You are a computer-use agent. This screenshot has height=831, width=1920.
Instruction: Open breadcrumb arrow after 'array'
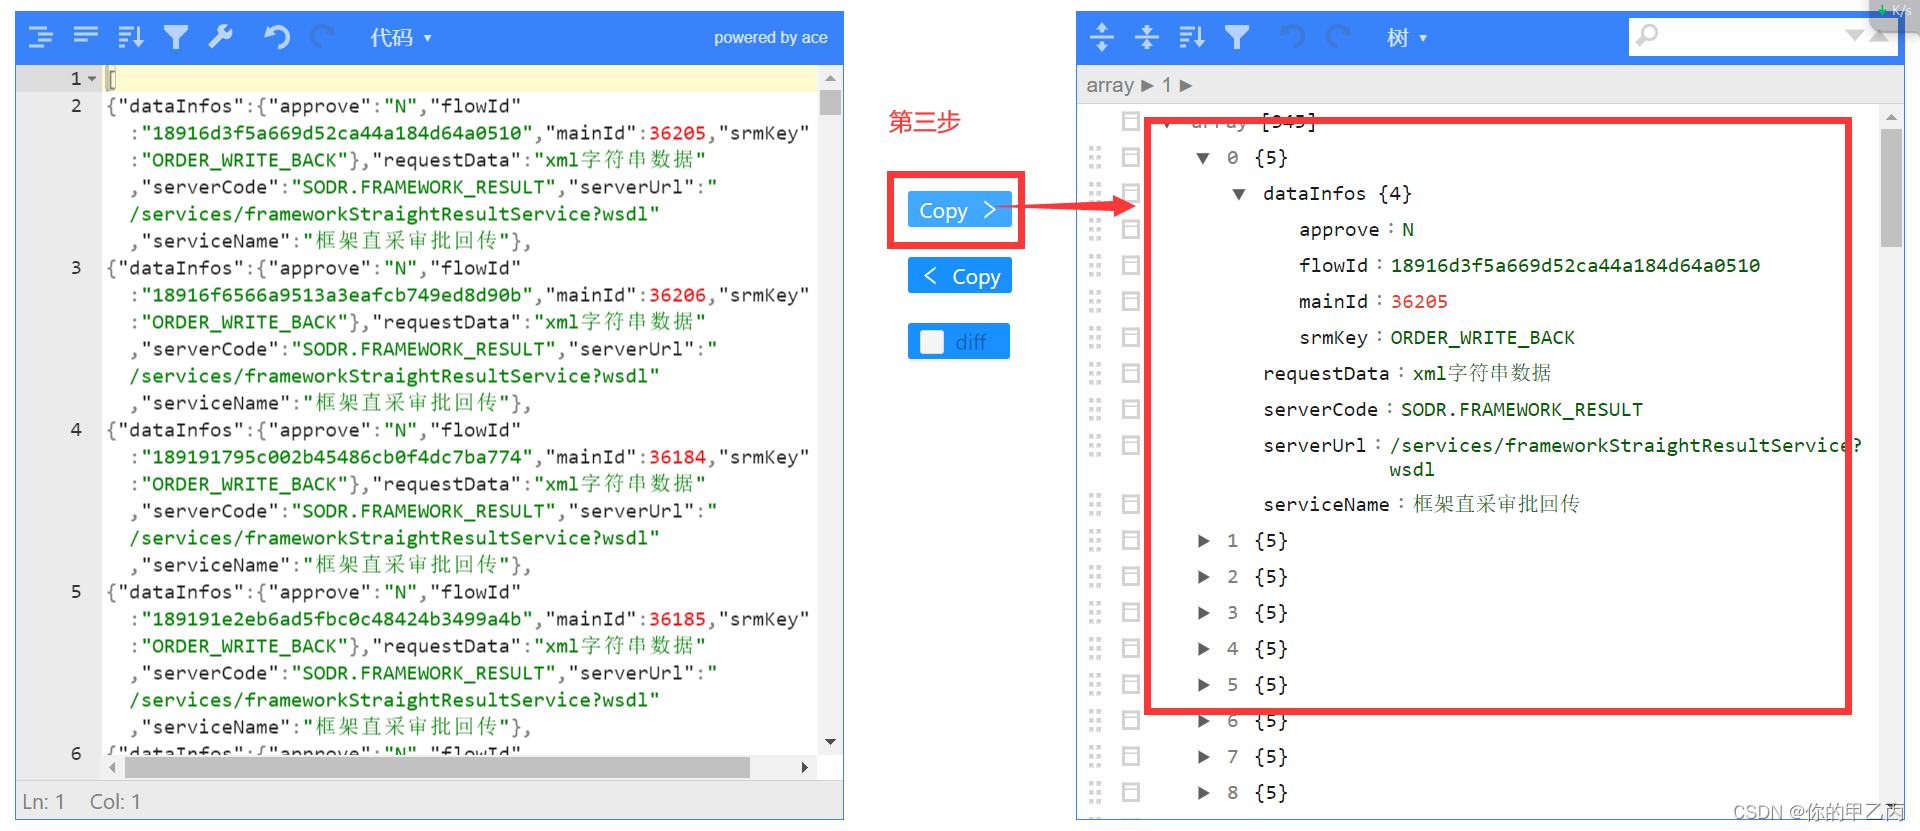(1147, 86)
